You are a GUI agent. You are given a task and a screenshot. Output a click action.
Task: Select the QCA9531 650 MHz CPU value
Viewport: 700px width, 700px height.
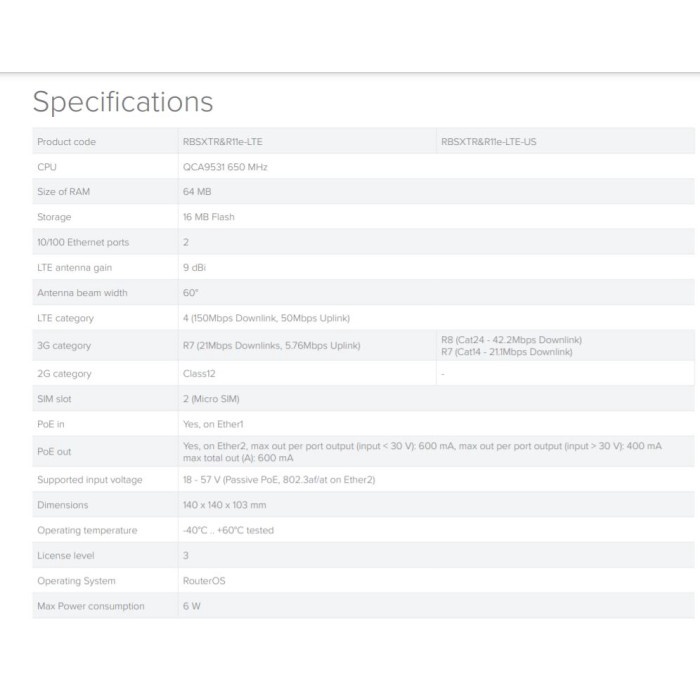[225, 167]
